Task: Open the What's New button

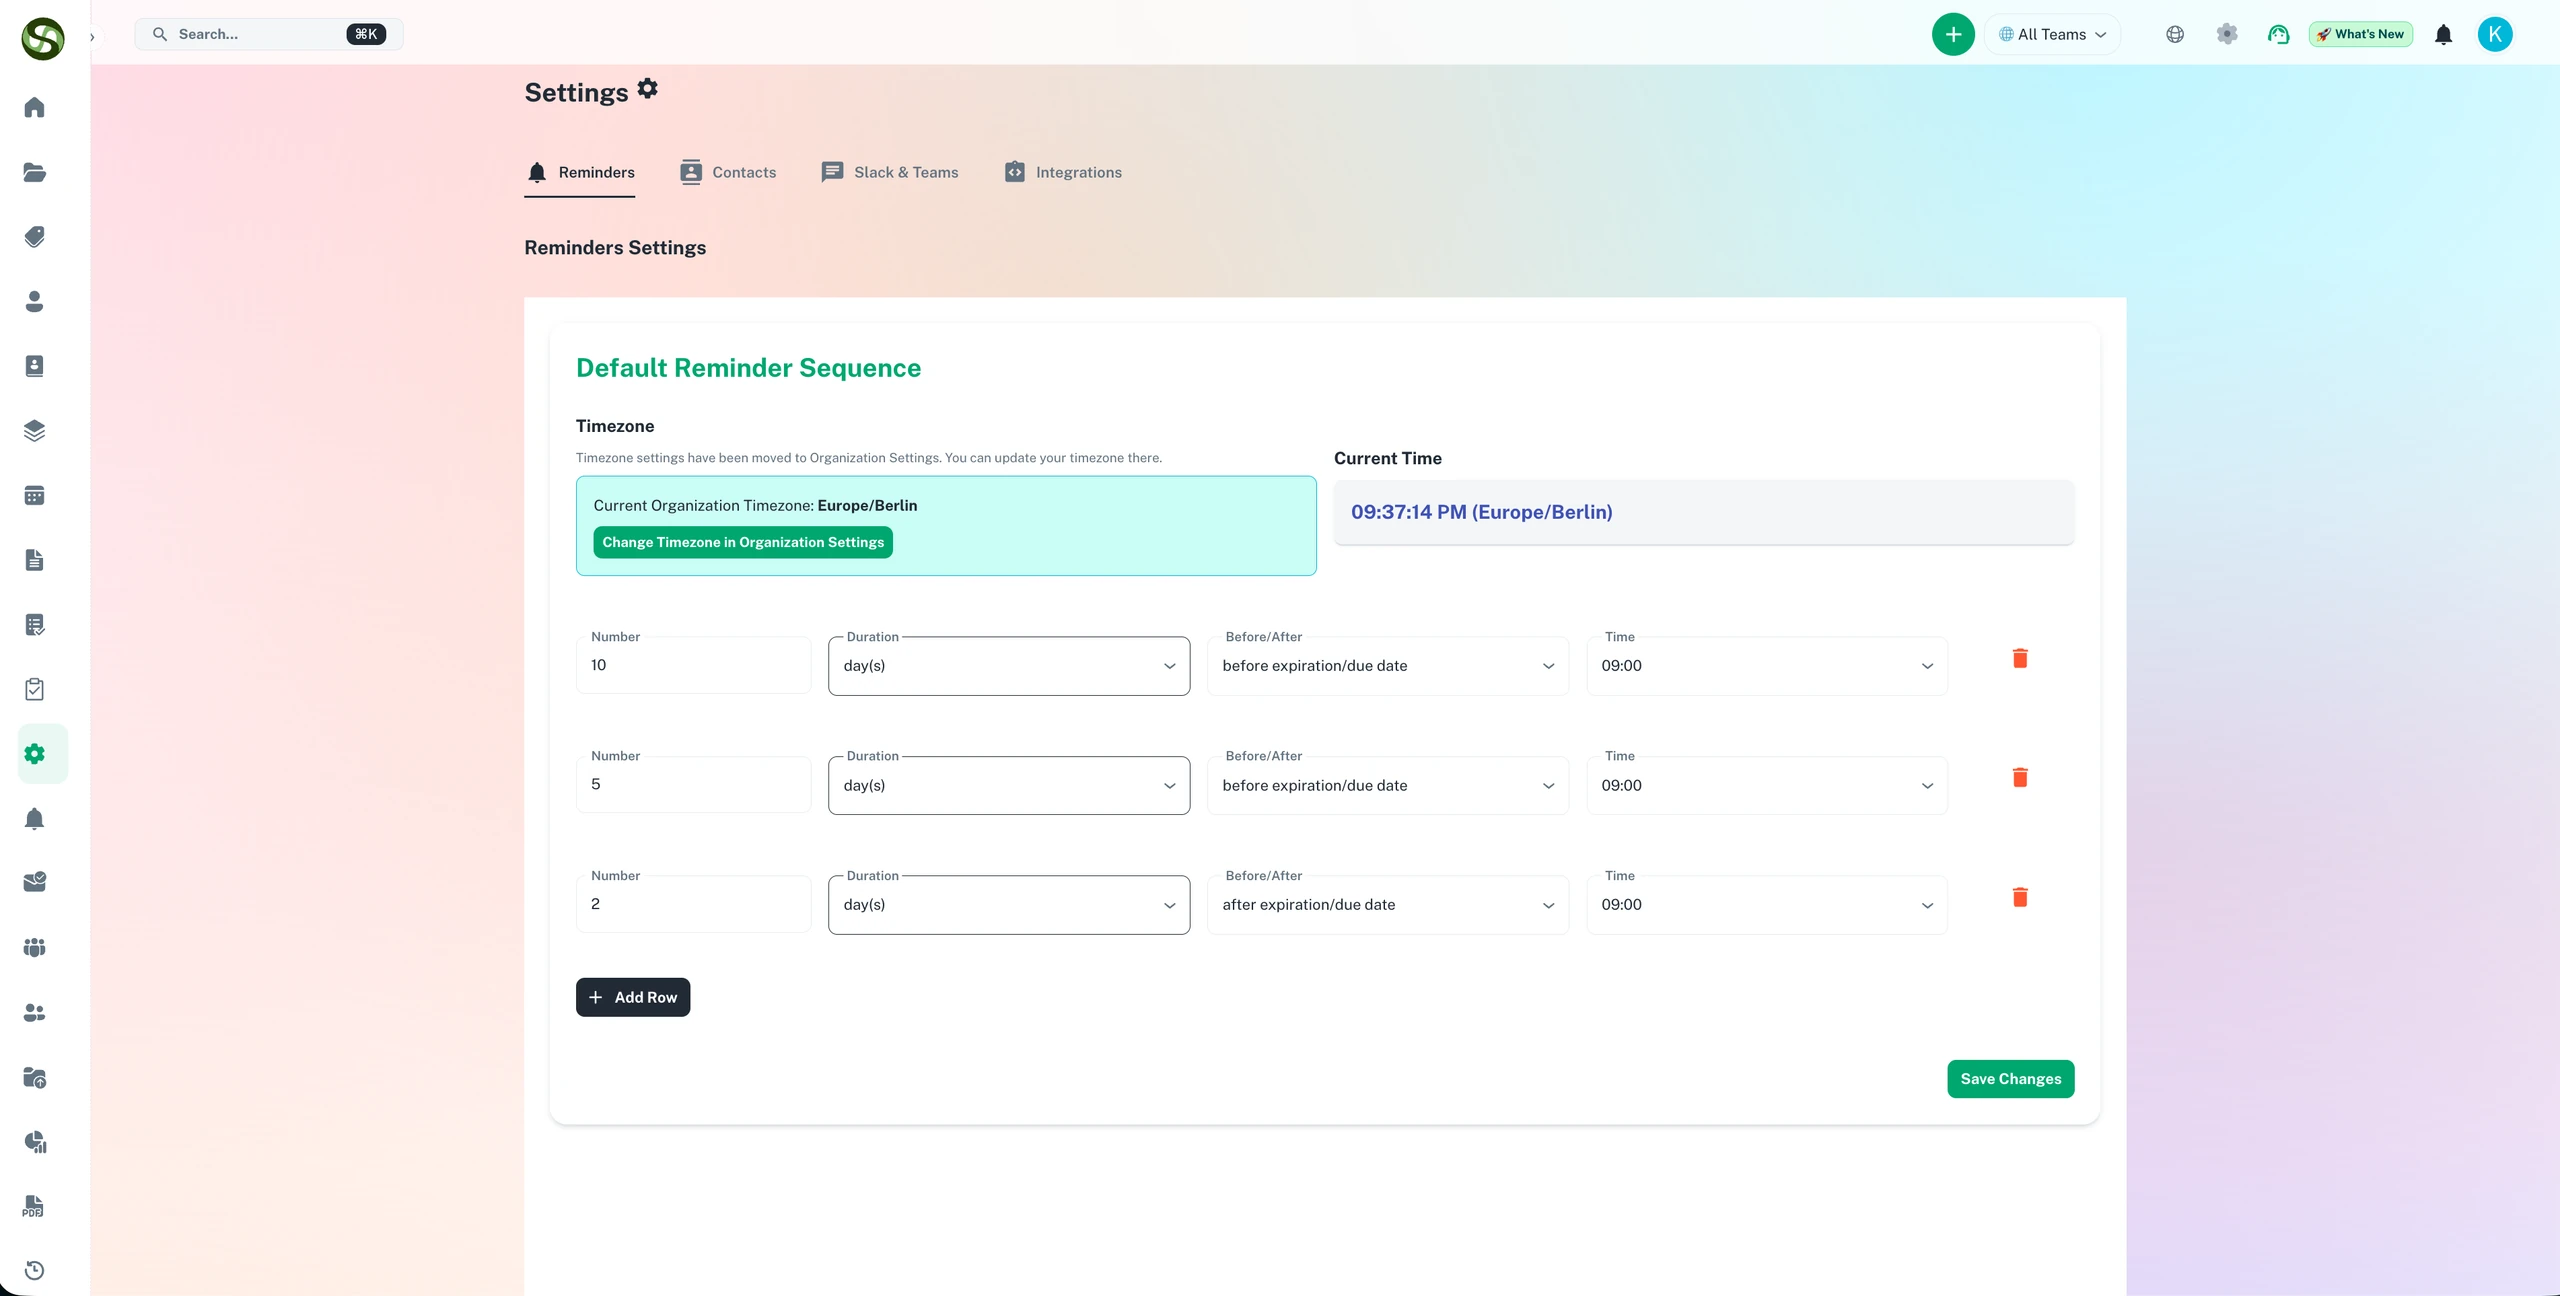Action: tap(2360, 34)
